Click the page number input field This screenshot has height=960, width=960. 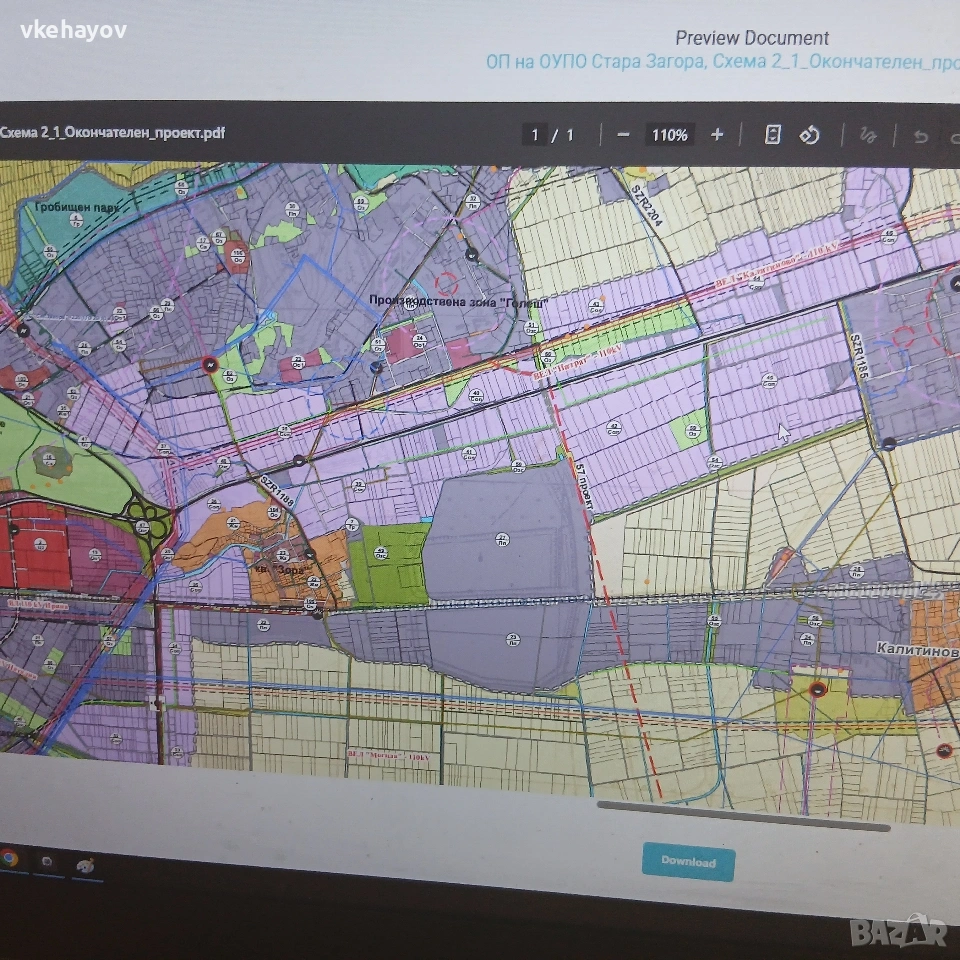click(x=537, y=135)
